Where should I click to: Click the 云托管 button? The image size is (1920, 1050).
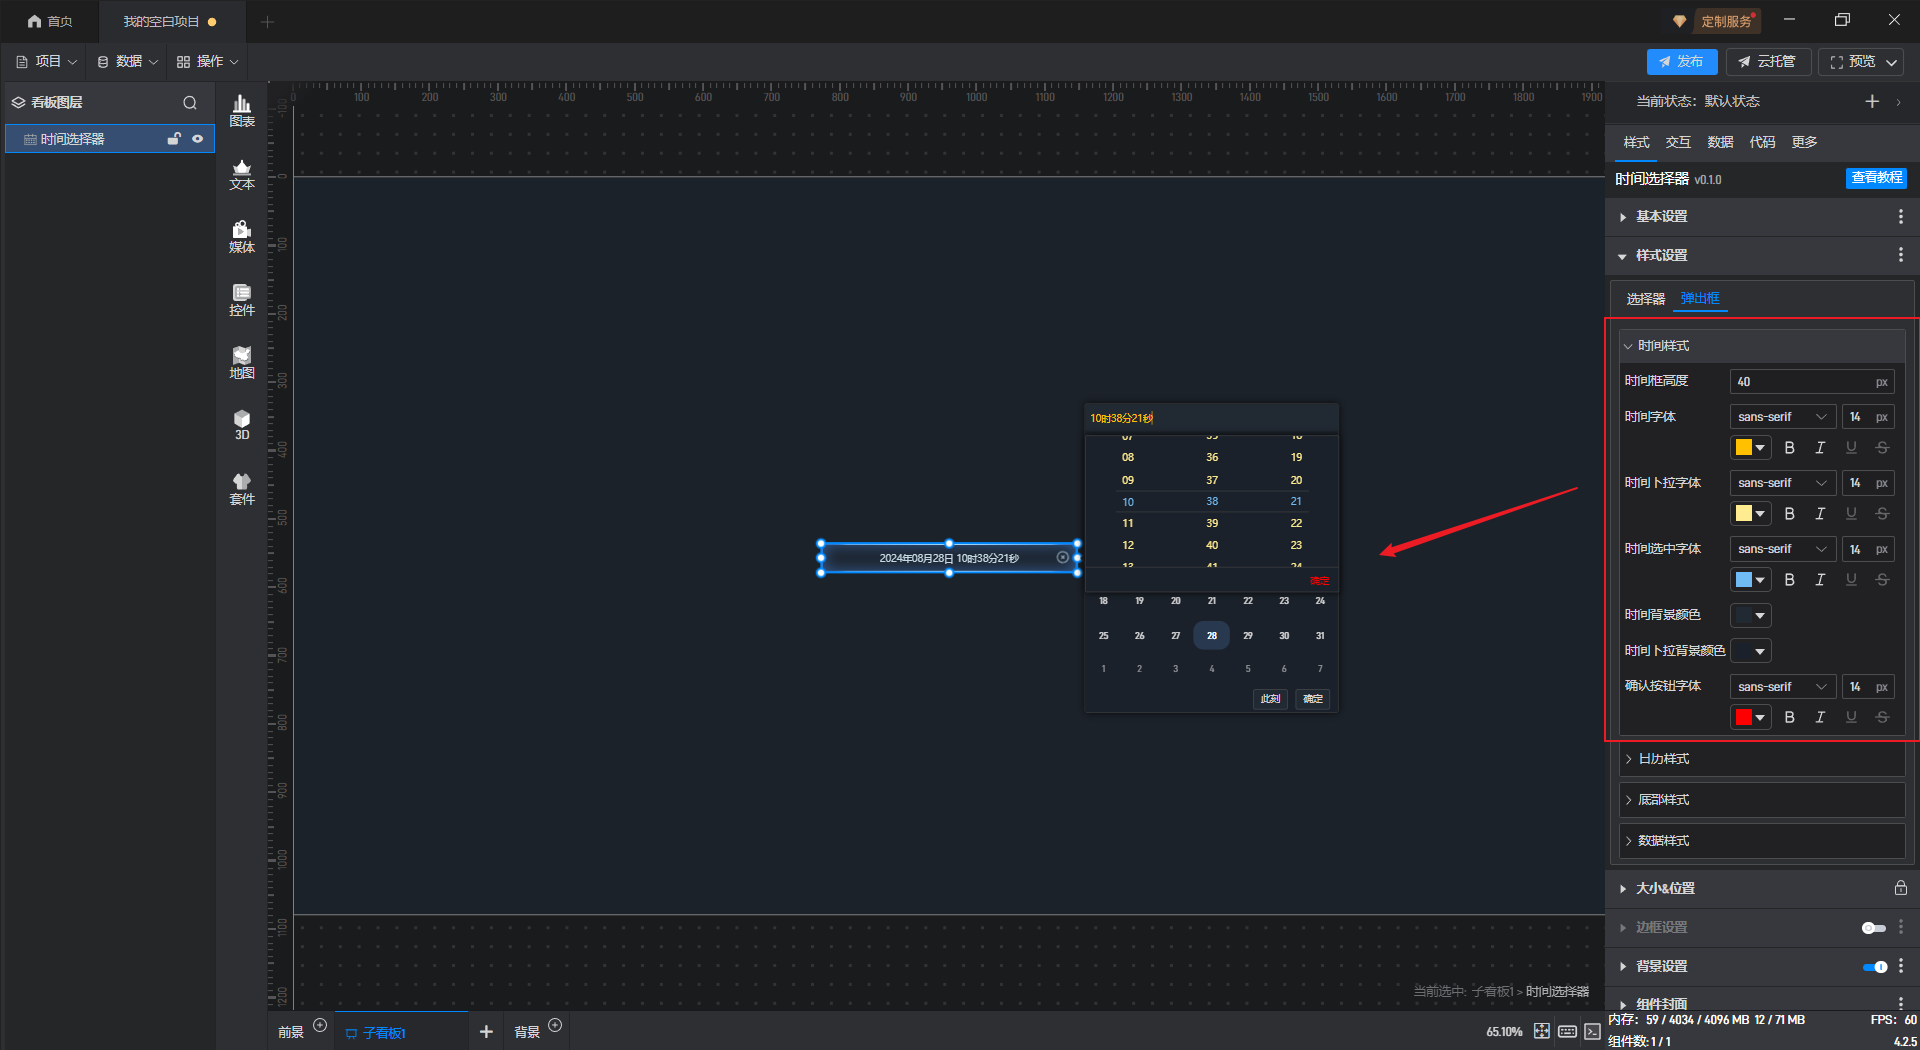(1768, 62)
